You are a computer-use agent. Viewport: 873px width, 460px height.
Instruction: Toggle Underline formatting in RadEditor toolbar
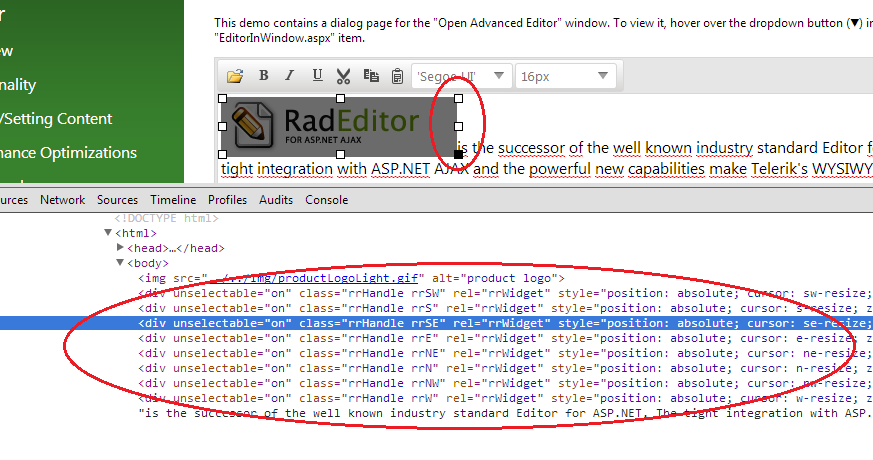pyautogui.click(x=317, y=75)
